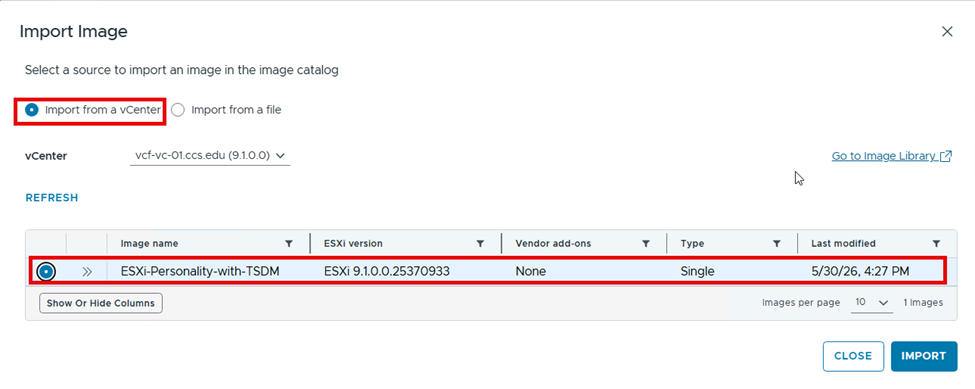The height and width of the screenshot is (389, 975).
Task: Click the CLOSE button
Action: click(853, 356)
